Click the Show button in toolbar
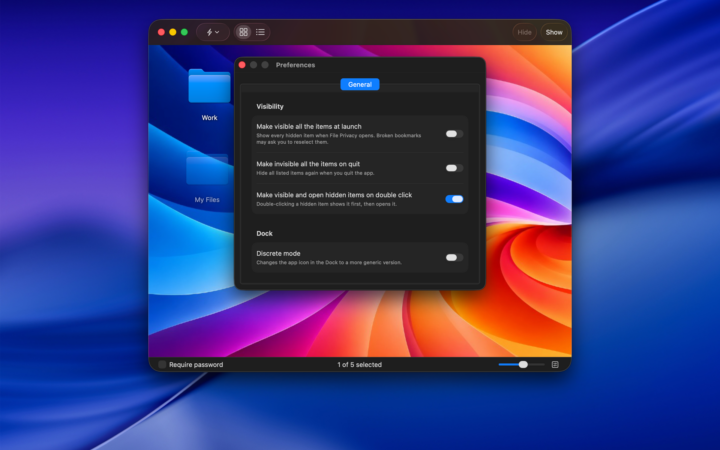This screenshot has width=720, height=450. coord(554,32)
